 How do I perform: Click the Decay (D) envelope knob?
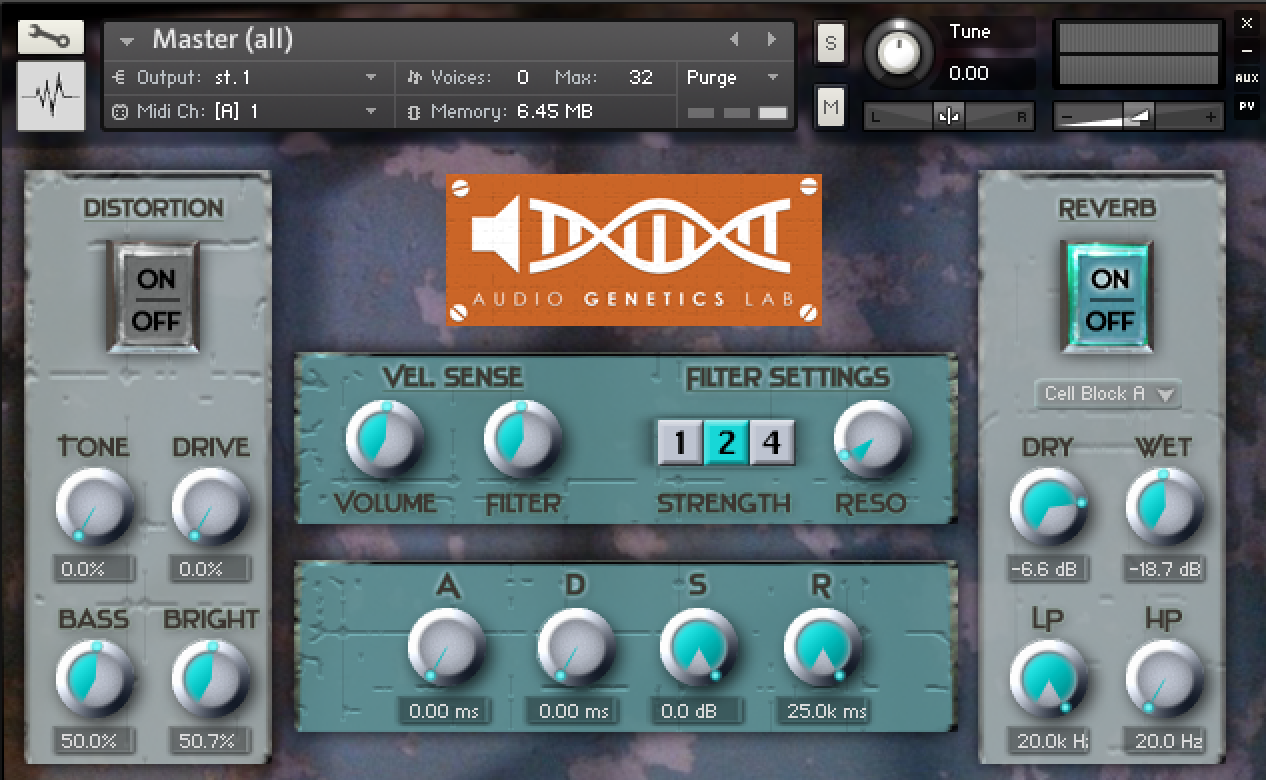click(x=575, y=647)
